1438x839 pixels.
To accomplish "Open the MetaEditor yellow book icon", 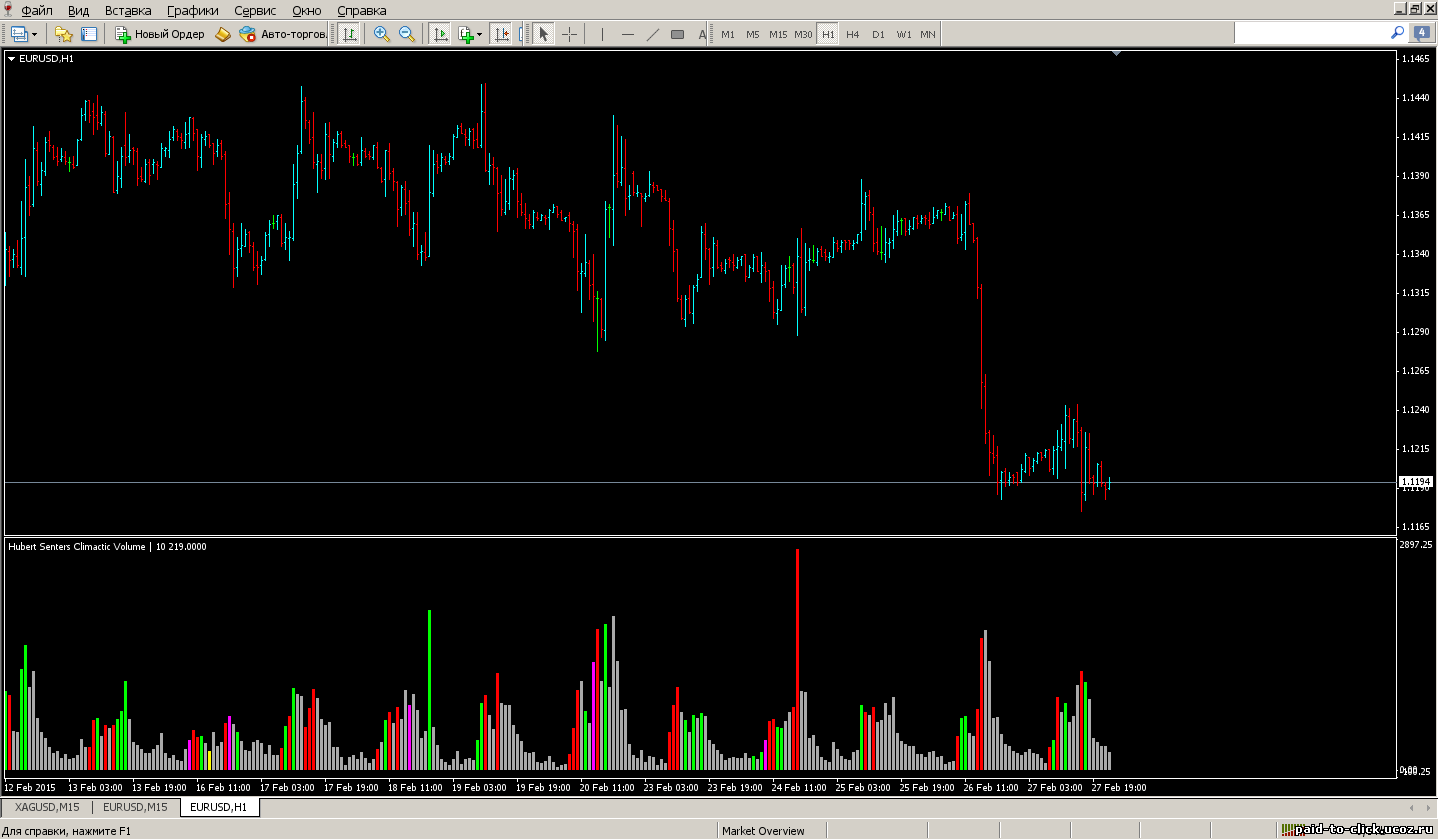I will pyautogui.click(x=222, y=34).
